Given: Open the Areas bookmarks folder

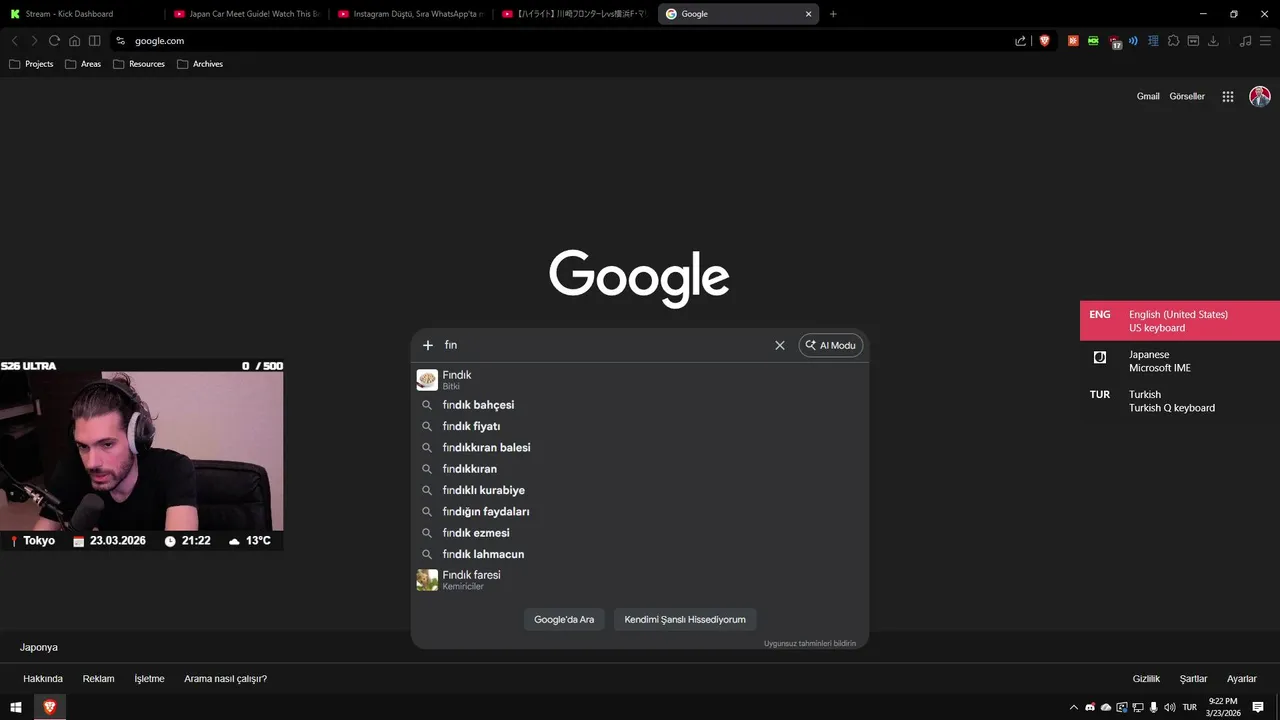Looking at the screenshot, I should pos(83,64).
